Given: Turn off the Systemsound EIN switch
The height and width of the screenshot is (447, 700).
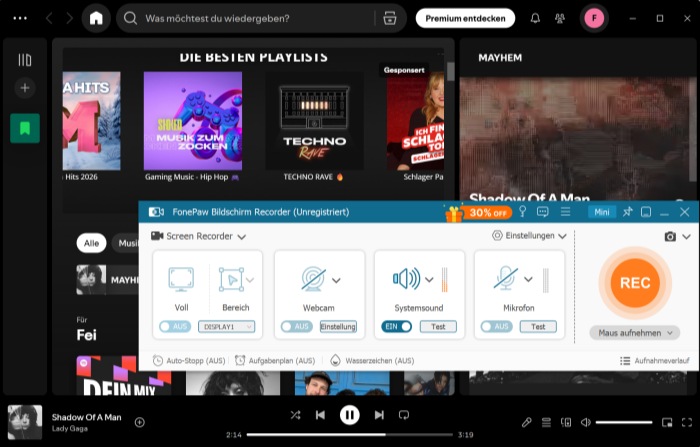Looking at the screenshot, I should tap(396, 326).
